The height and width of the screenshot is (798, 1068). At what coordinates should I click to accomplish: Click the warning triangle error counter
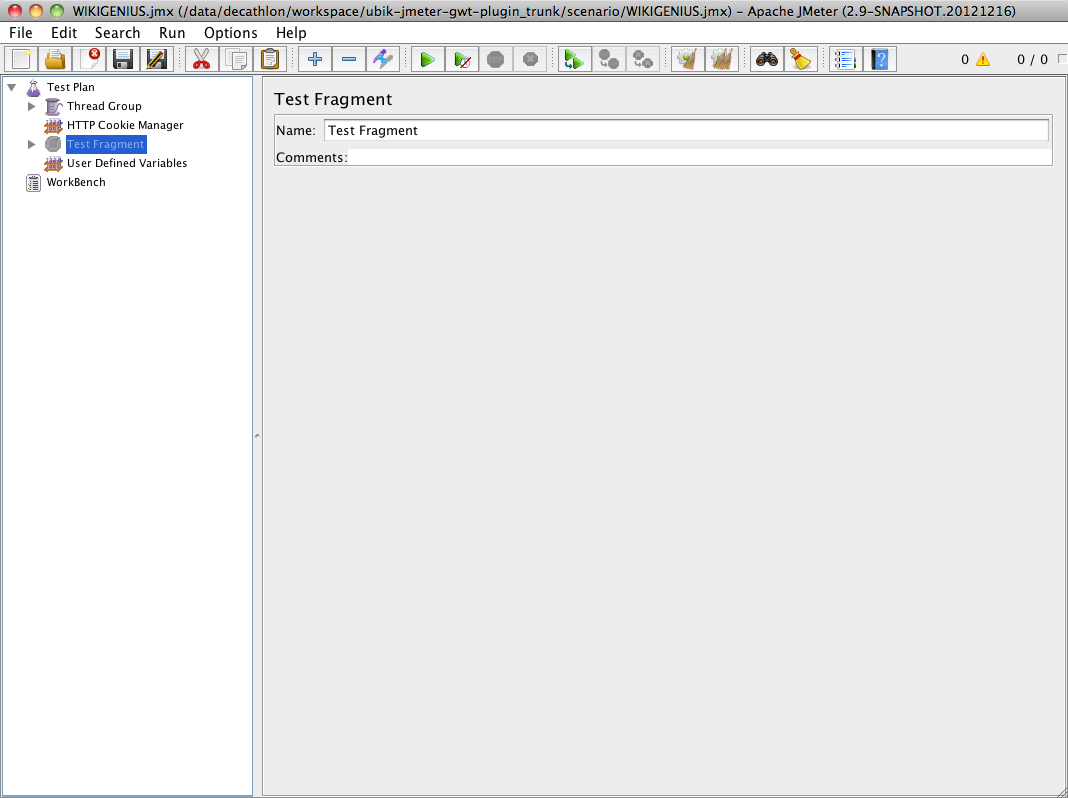pyautogui.click(x=982, y=60)
